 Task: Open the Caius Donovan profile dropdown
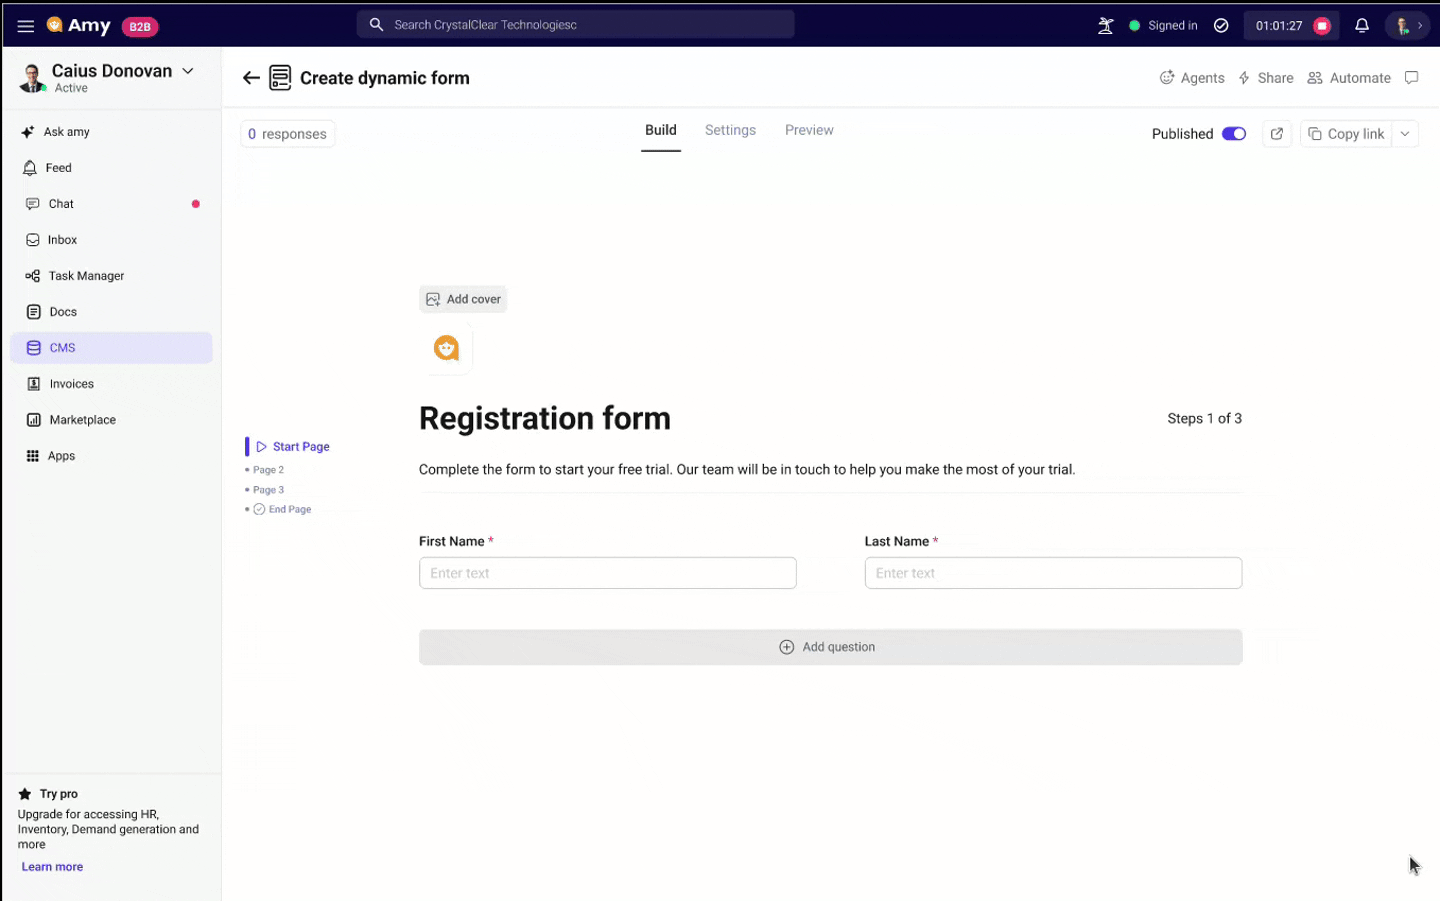click(187, 71)
